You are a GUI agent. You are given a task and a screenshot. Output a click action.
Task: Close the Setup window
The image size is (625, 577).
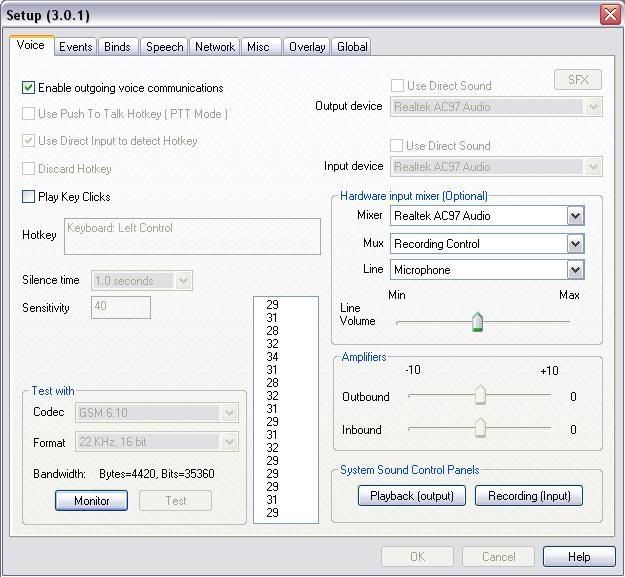(610, 15)
